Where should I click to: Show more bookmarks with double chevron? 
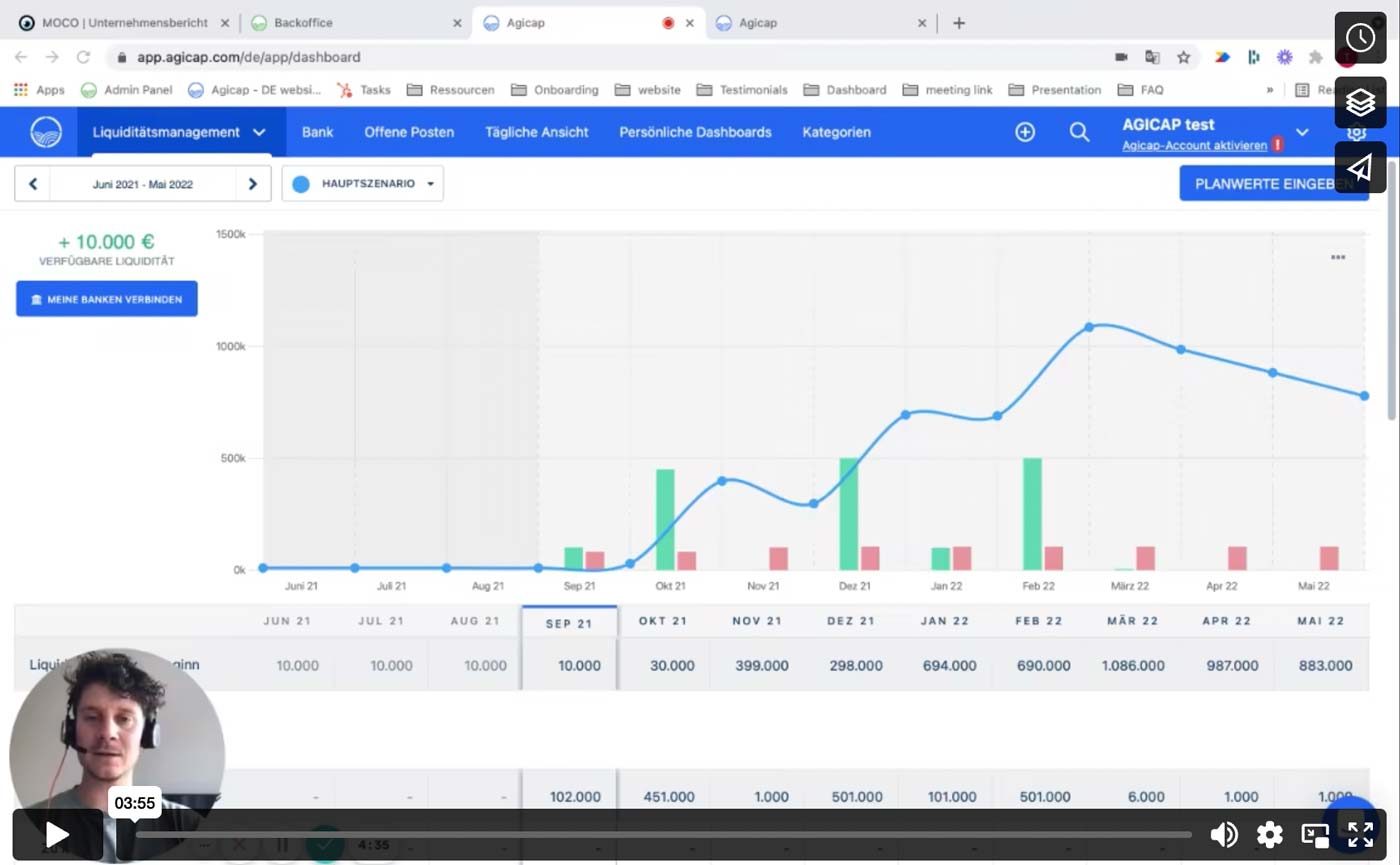(x=1270, y=89)
